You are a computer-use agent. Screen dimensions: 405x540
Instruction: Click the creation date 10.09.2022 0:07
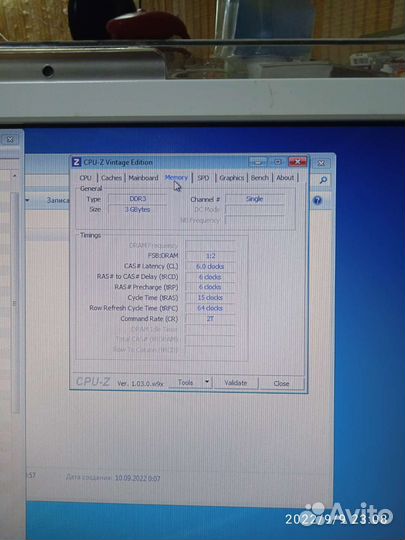pos(137,478)
